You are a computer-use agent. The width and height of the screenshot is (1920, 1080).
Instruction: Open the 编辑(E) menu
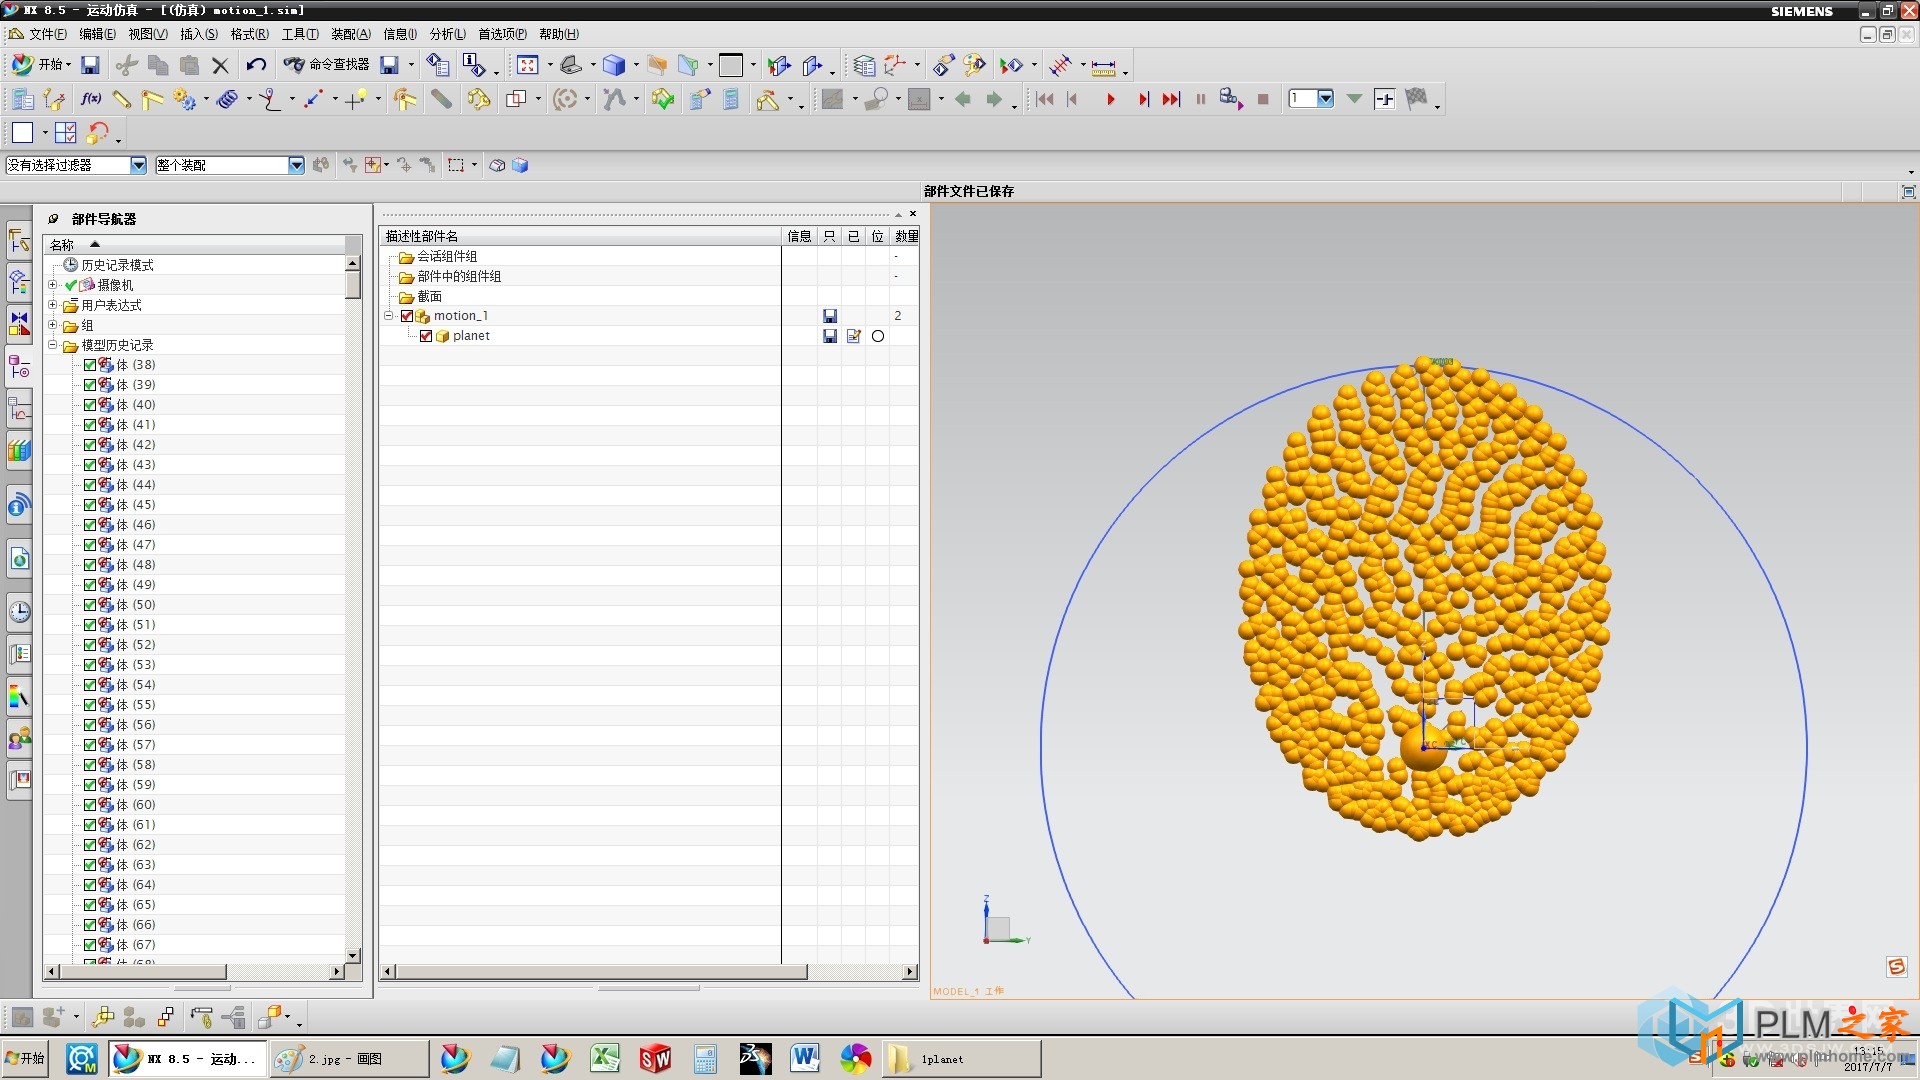point(97,34)
